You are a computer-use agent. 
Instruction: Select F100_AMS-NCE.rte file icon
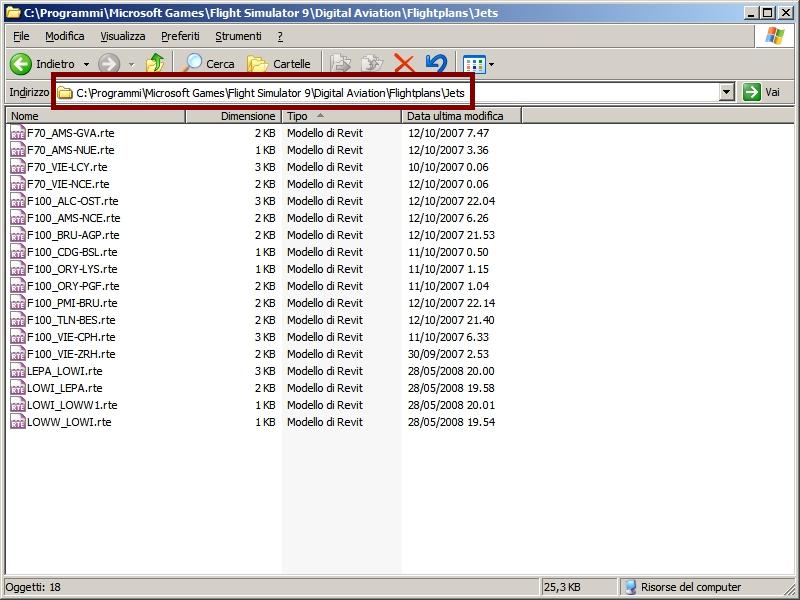point(18,218)
